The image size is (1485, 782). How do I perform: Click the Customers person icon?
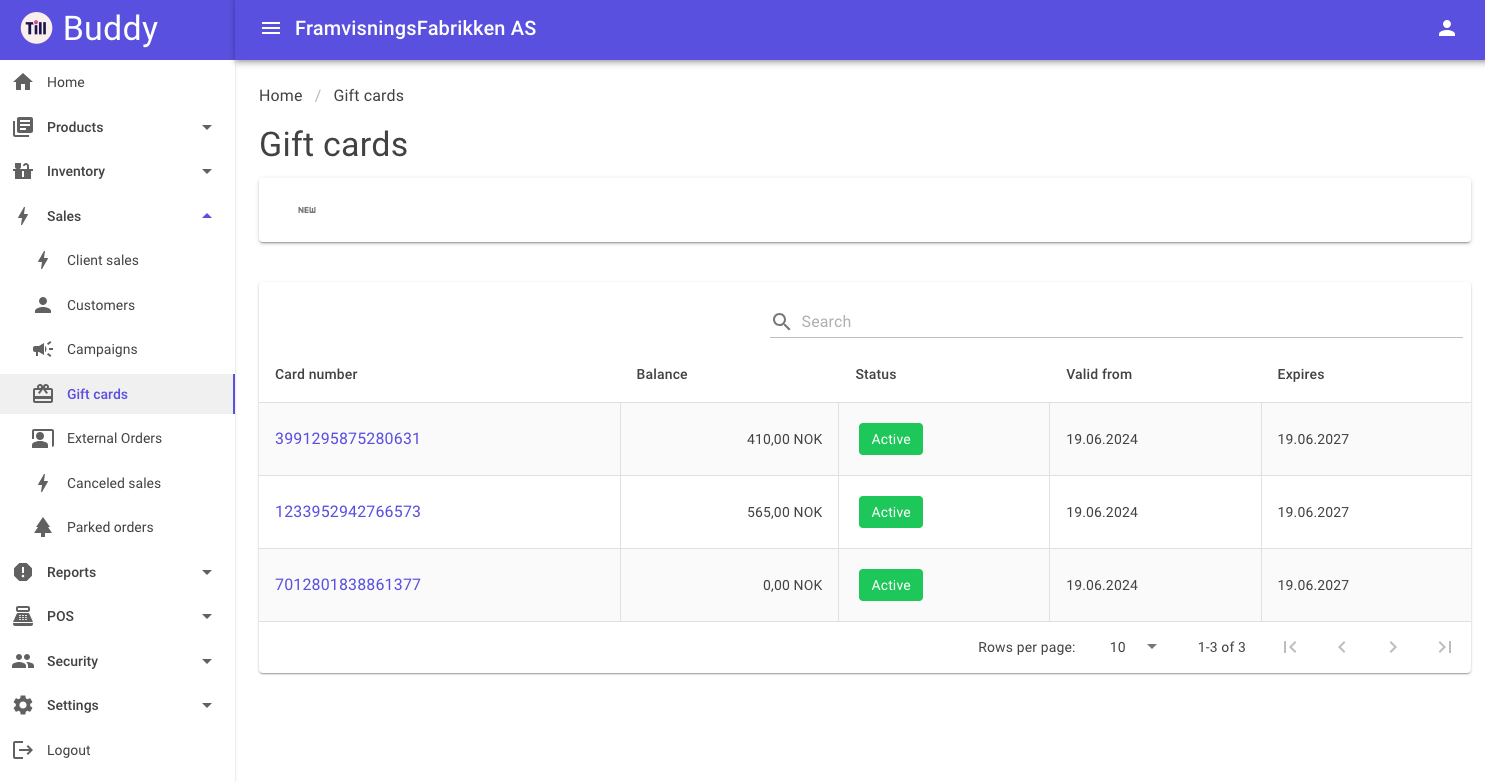(x=43, y=305)
